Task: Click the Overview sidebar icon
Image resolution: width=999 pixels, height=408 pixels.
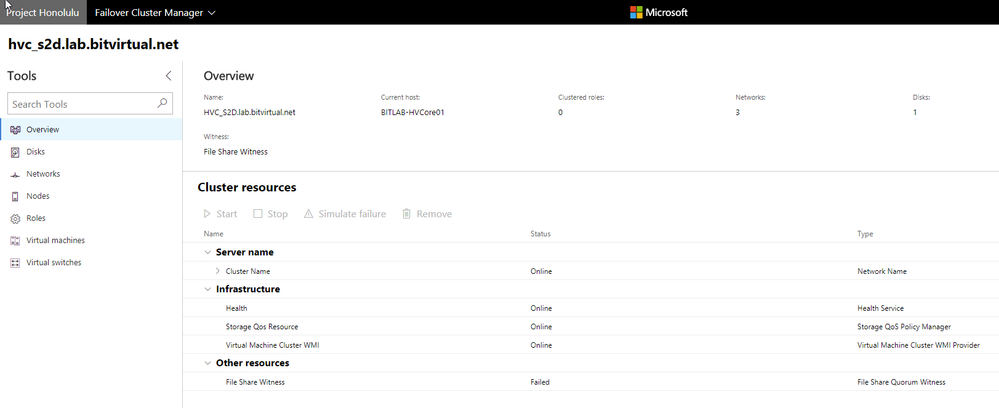Action: click(16, 129)
